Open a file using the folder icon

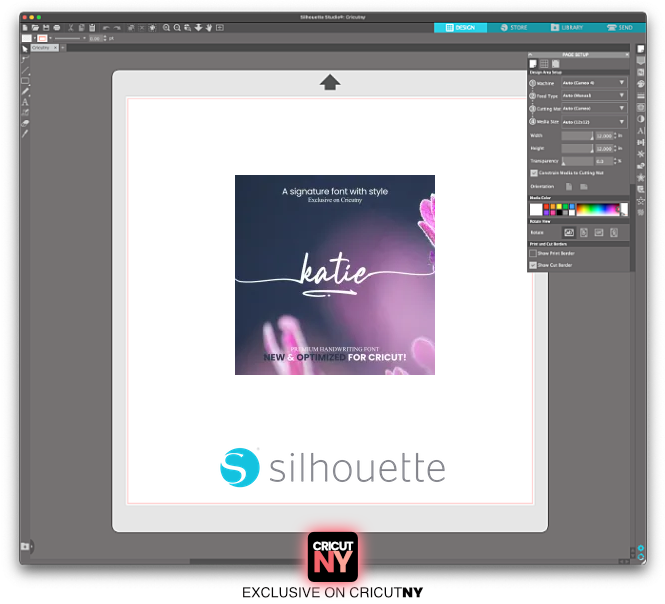point(35,28)
